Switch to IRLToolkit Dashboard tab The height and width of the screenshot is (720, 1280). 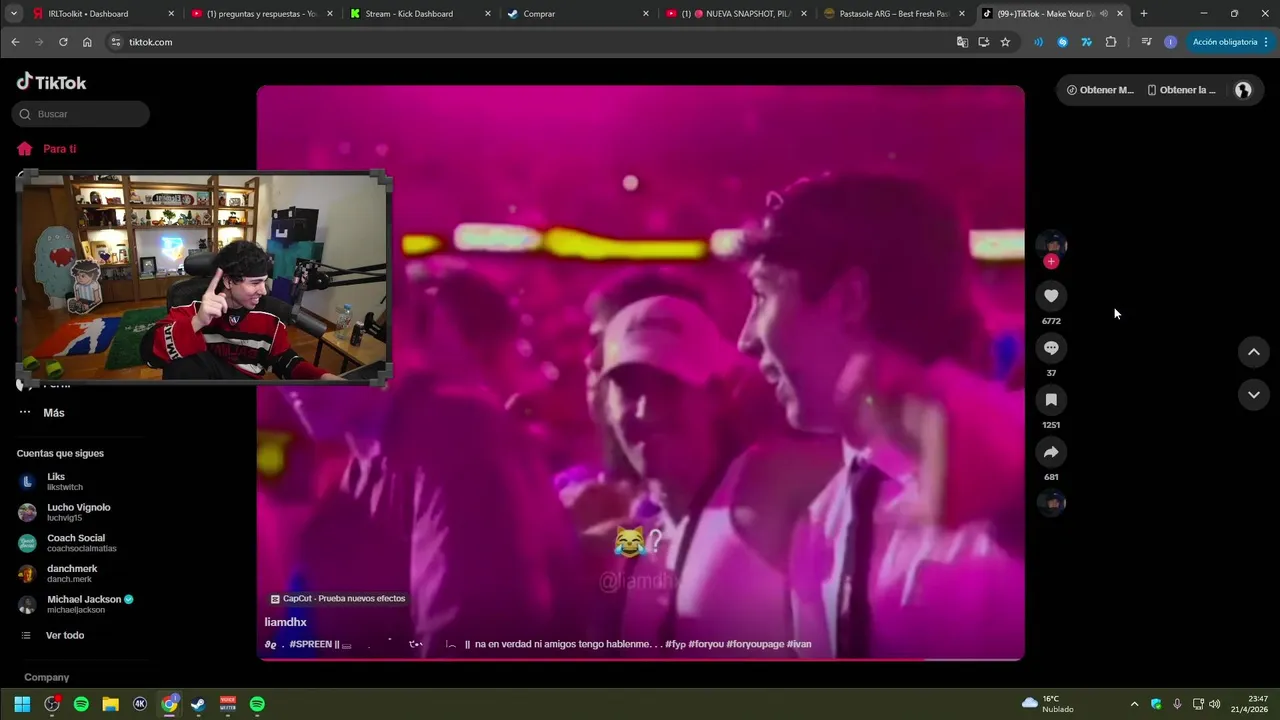[x=105, y=14]
